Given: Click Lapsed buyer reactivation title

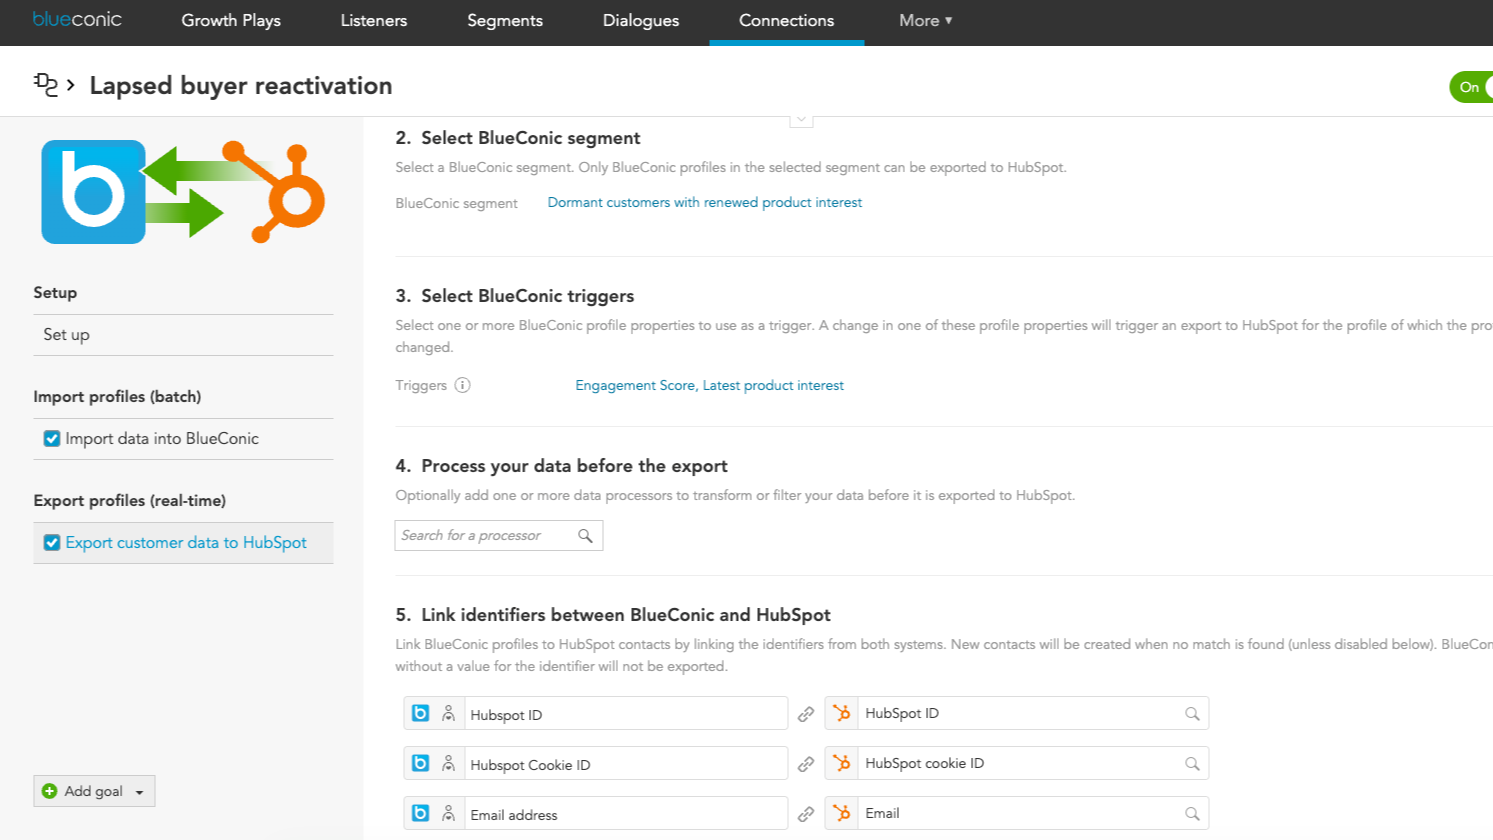Looking at the screenshot, I should (x=241, y=86).
